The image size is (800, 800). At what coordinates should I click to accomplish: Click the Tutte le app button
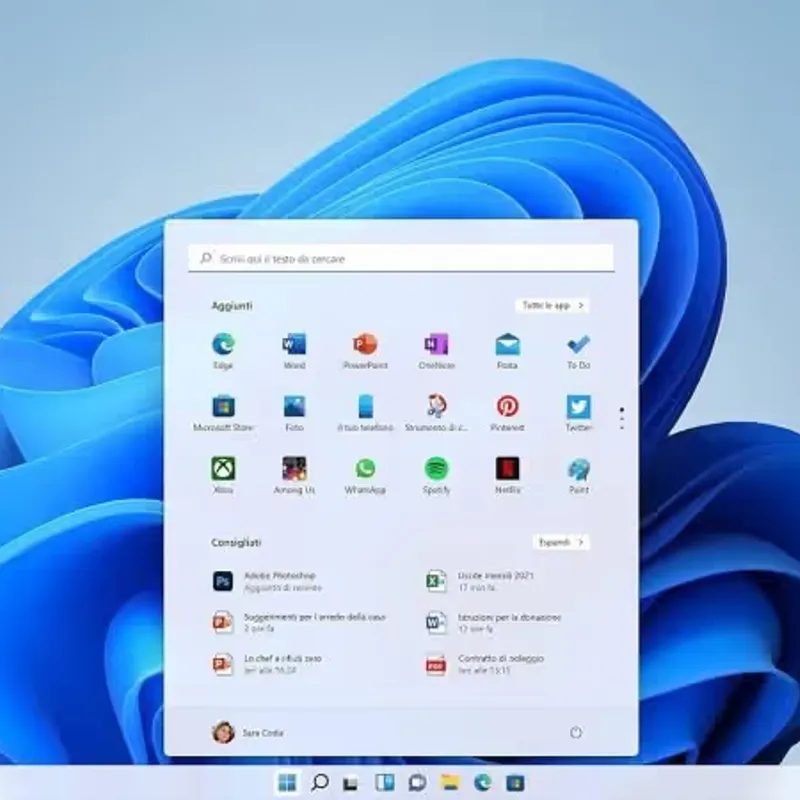tap(553, 305)
